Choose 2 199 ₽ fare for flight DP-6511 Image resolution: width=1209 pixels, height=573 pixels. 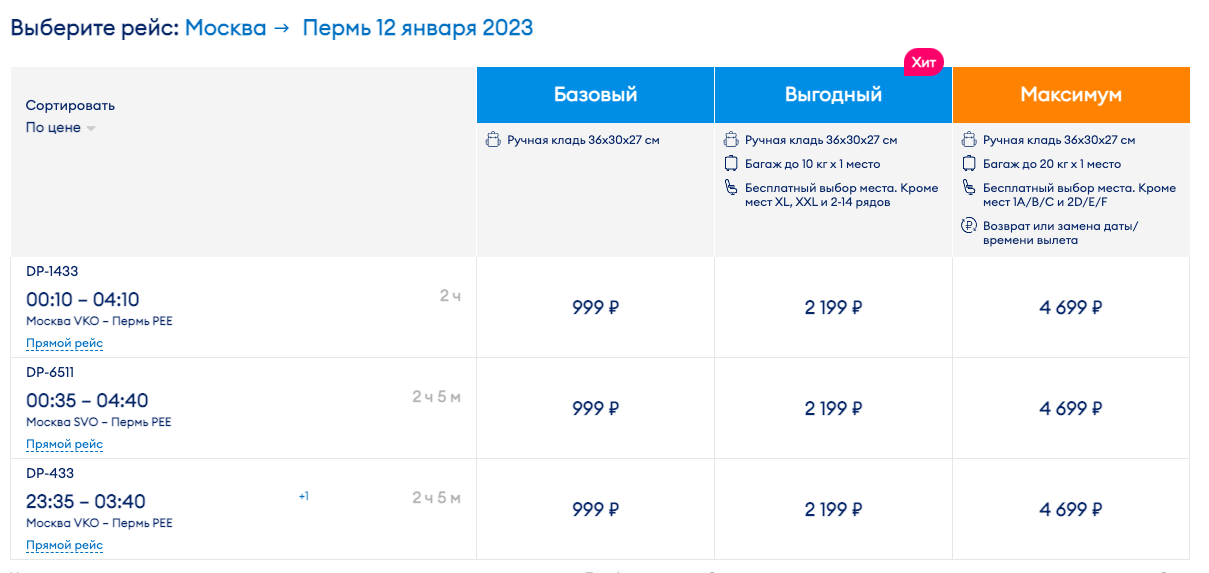pyautogui.click(x=833, y=408)
